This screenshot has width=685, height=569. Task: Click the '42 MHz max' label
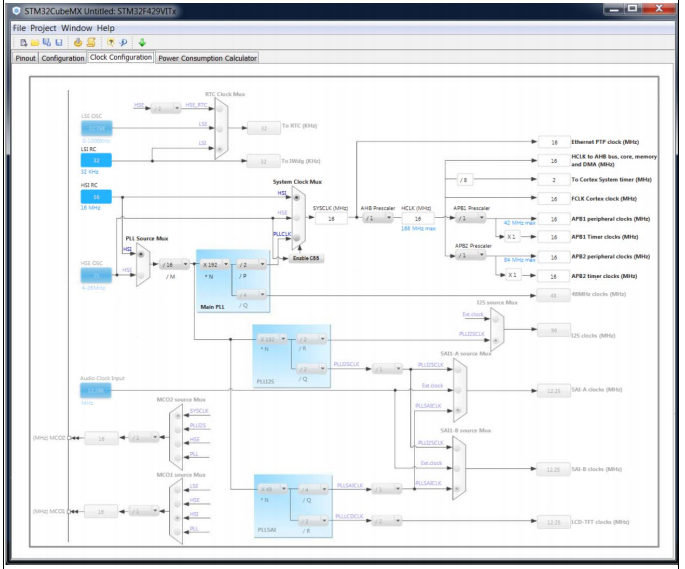(519, 223)
